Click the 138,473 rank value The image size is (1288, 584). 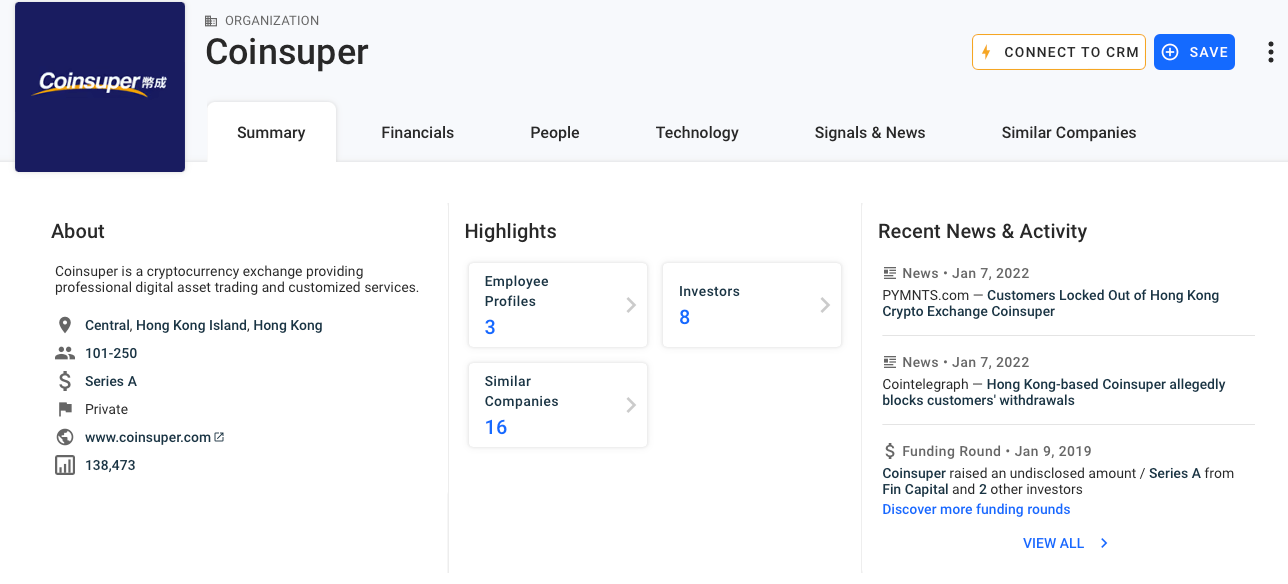(110, 465)
